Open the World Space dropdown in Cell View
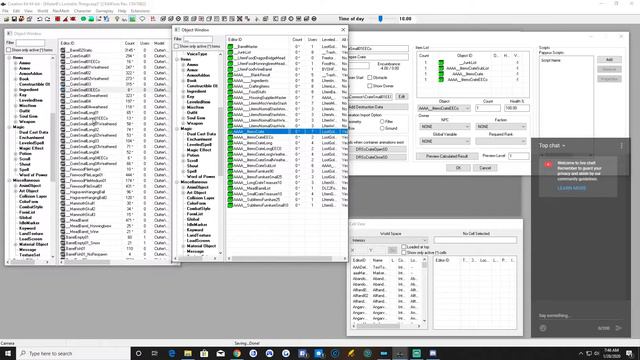Viewport: 640px width, 360px height. 389,240
